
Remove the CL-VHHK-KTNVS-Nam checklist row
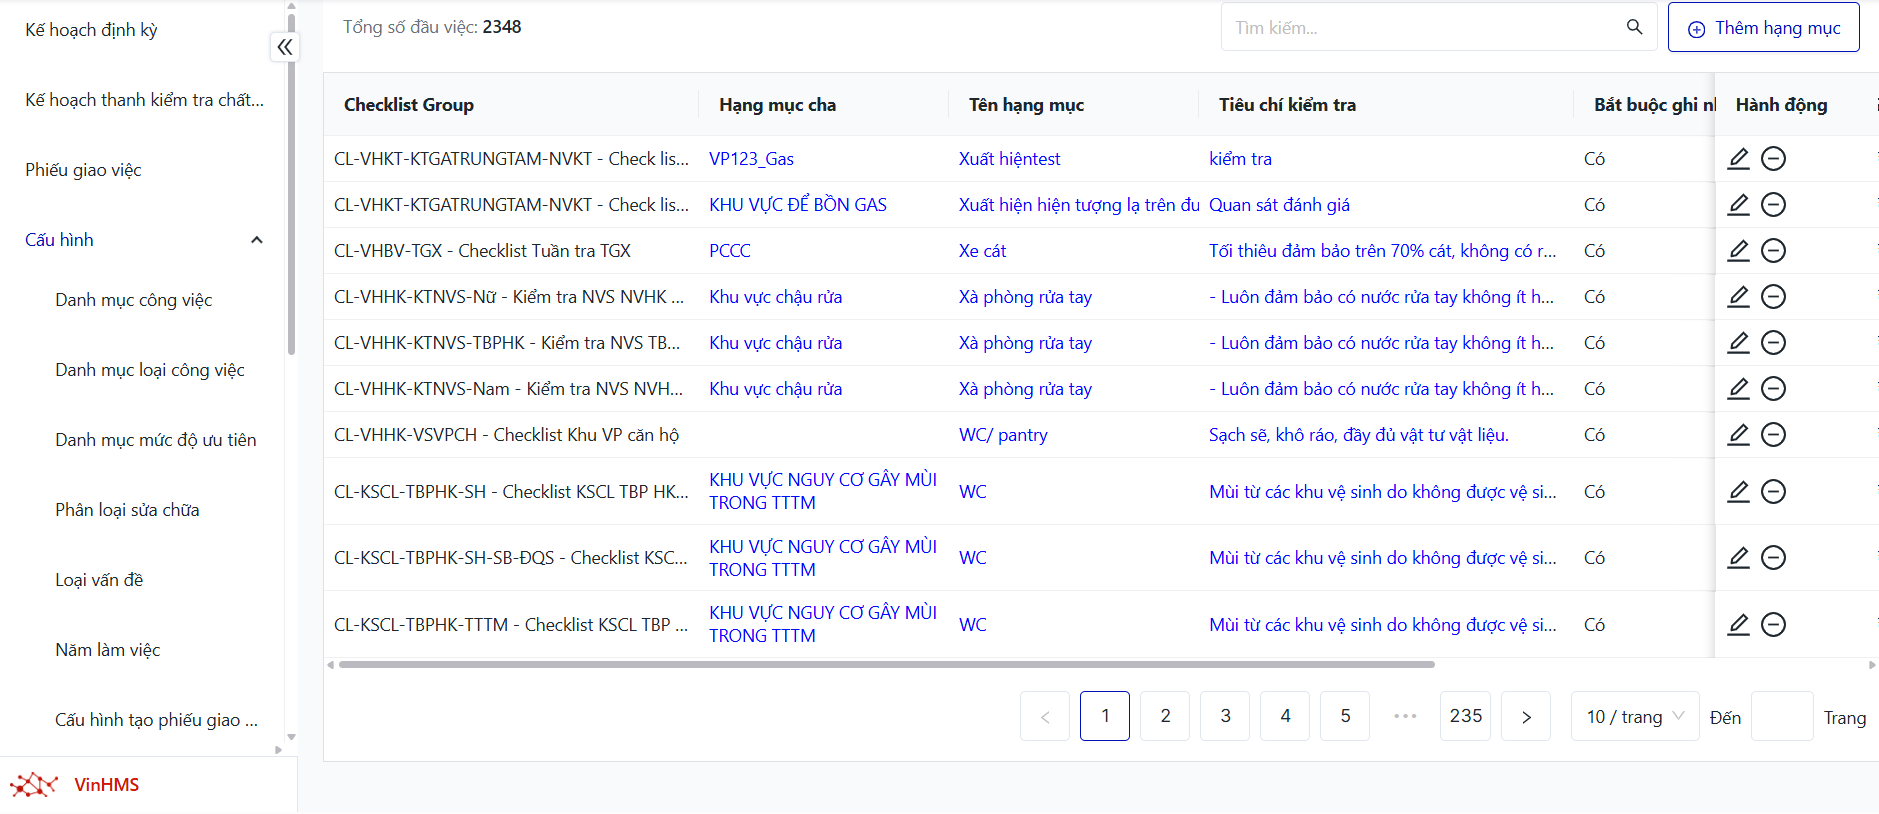[x=1773, y=389]
